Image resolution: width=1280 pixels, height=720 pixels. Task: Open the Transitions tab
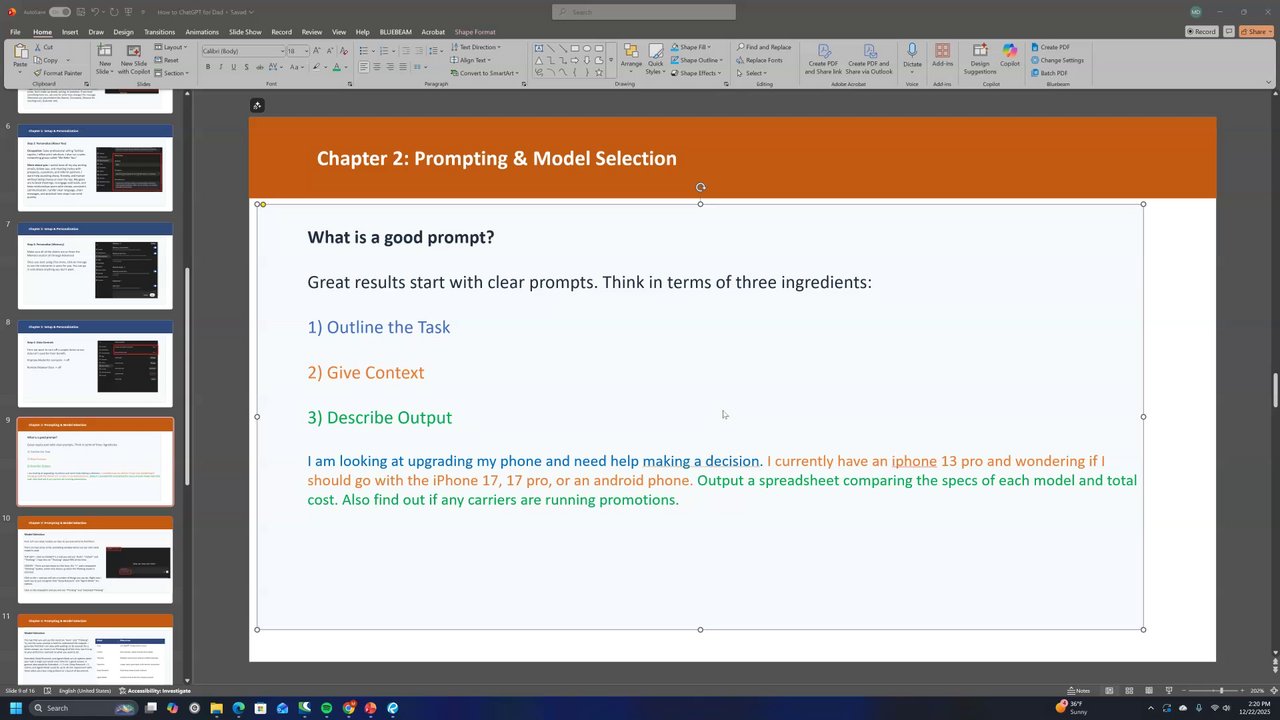pyautogui.click(x=159, y=32)
